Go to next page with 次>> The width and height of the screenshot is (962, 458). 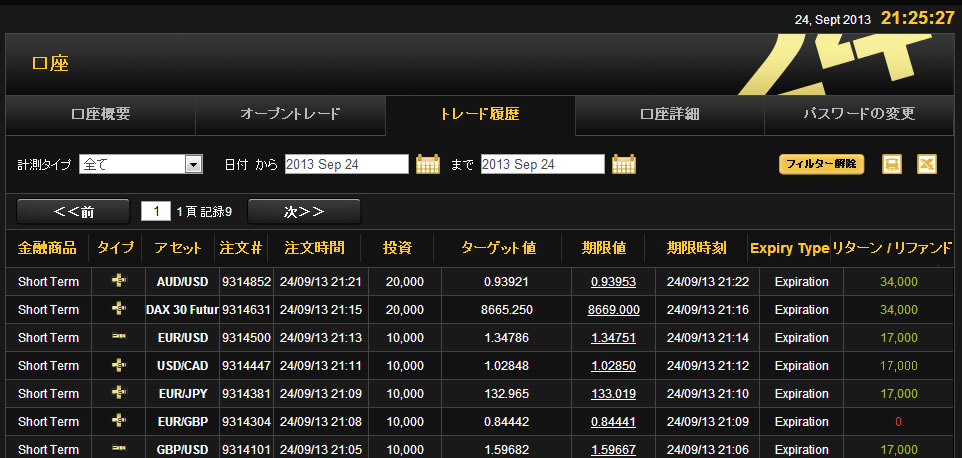(304, 212)
